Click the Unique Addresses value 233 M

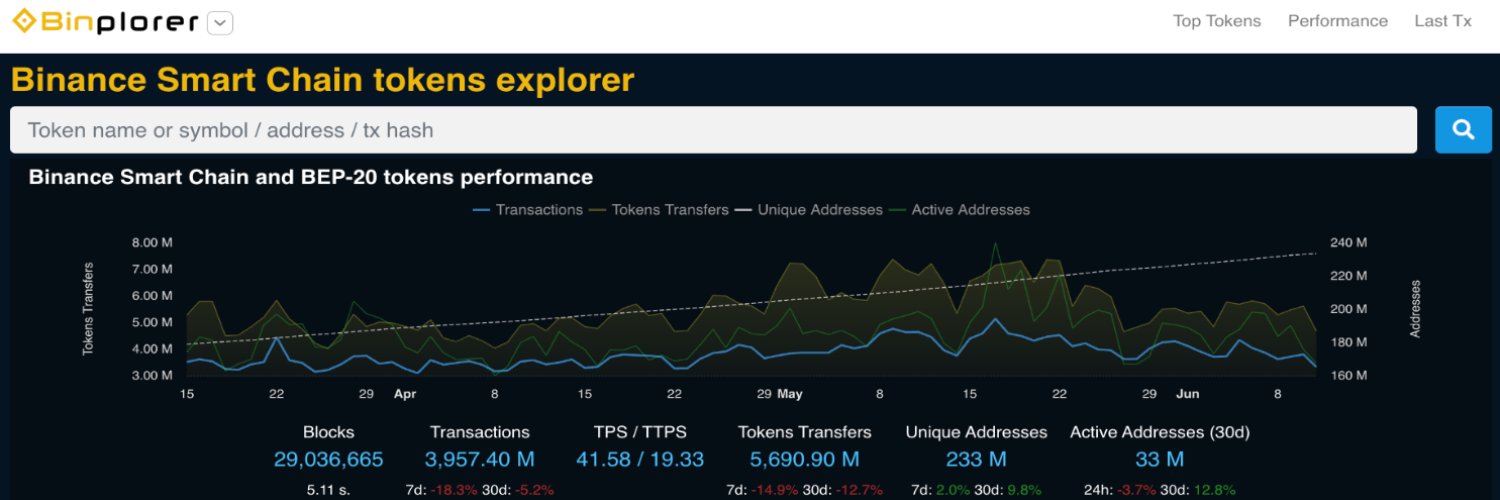click(976, 460)
